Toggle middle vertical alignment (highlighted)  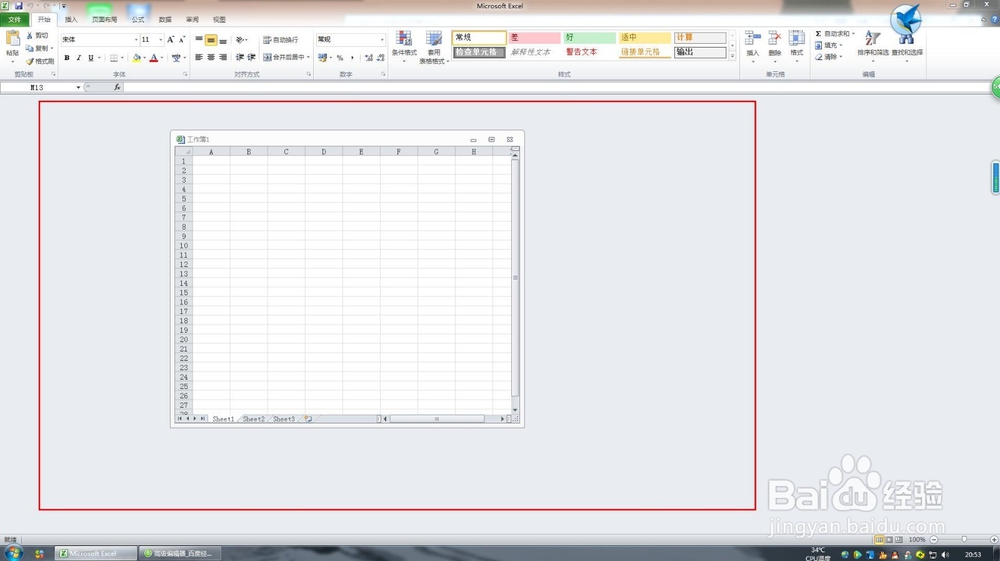tap(210, 40)
